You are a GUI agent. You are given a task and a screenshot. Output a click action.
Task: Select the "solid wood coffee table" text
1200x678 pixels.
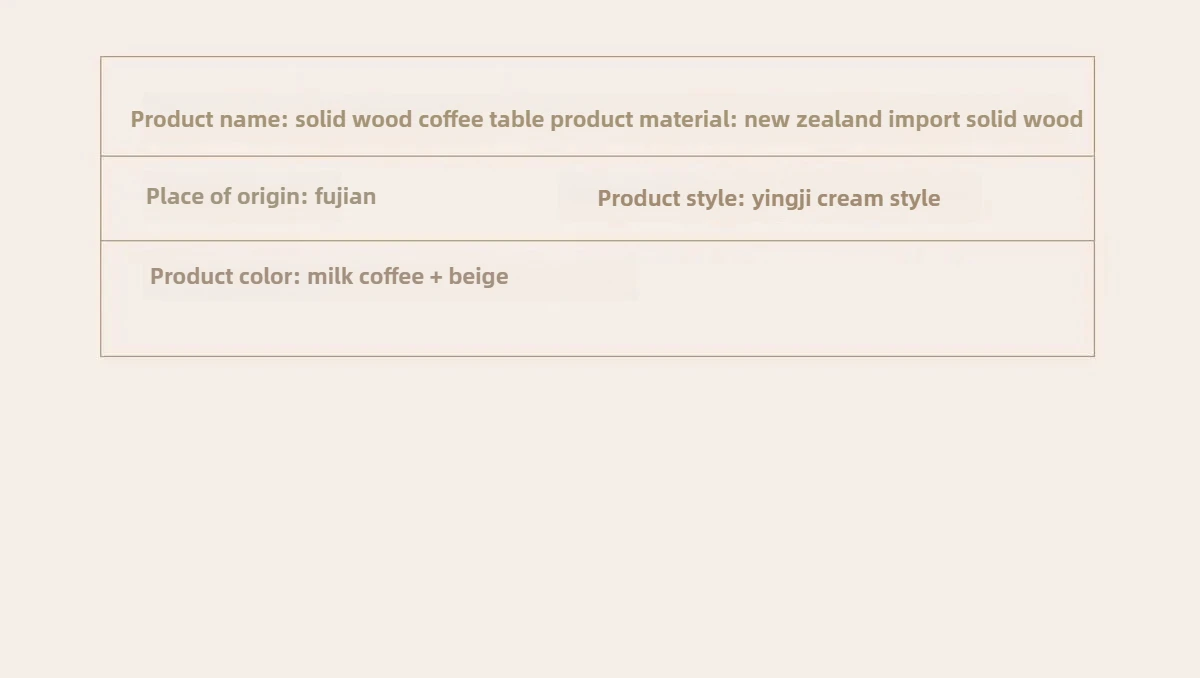pyautogui.click(x=420, y=119)
